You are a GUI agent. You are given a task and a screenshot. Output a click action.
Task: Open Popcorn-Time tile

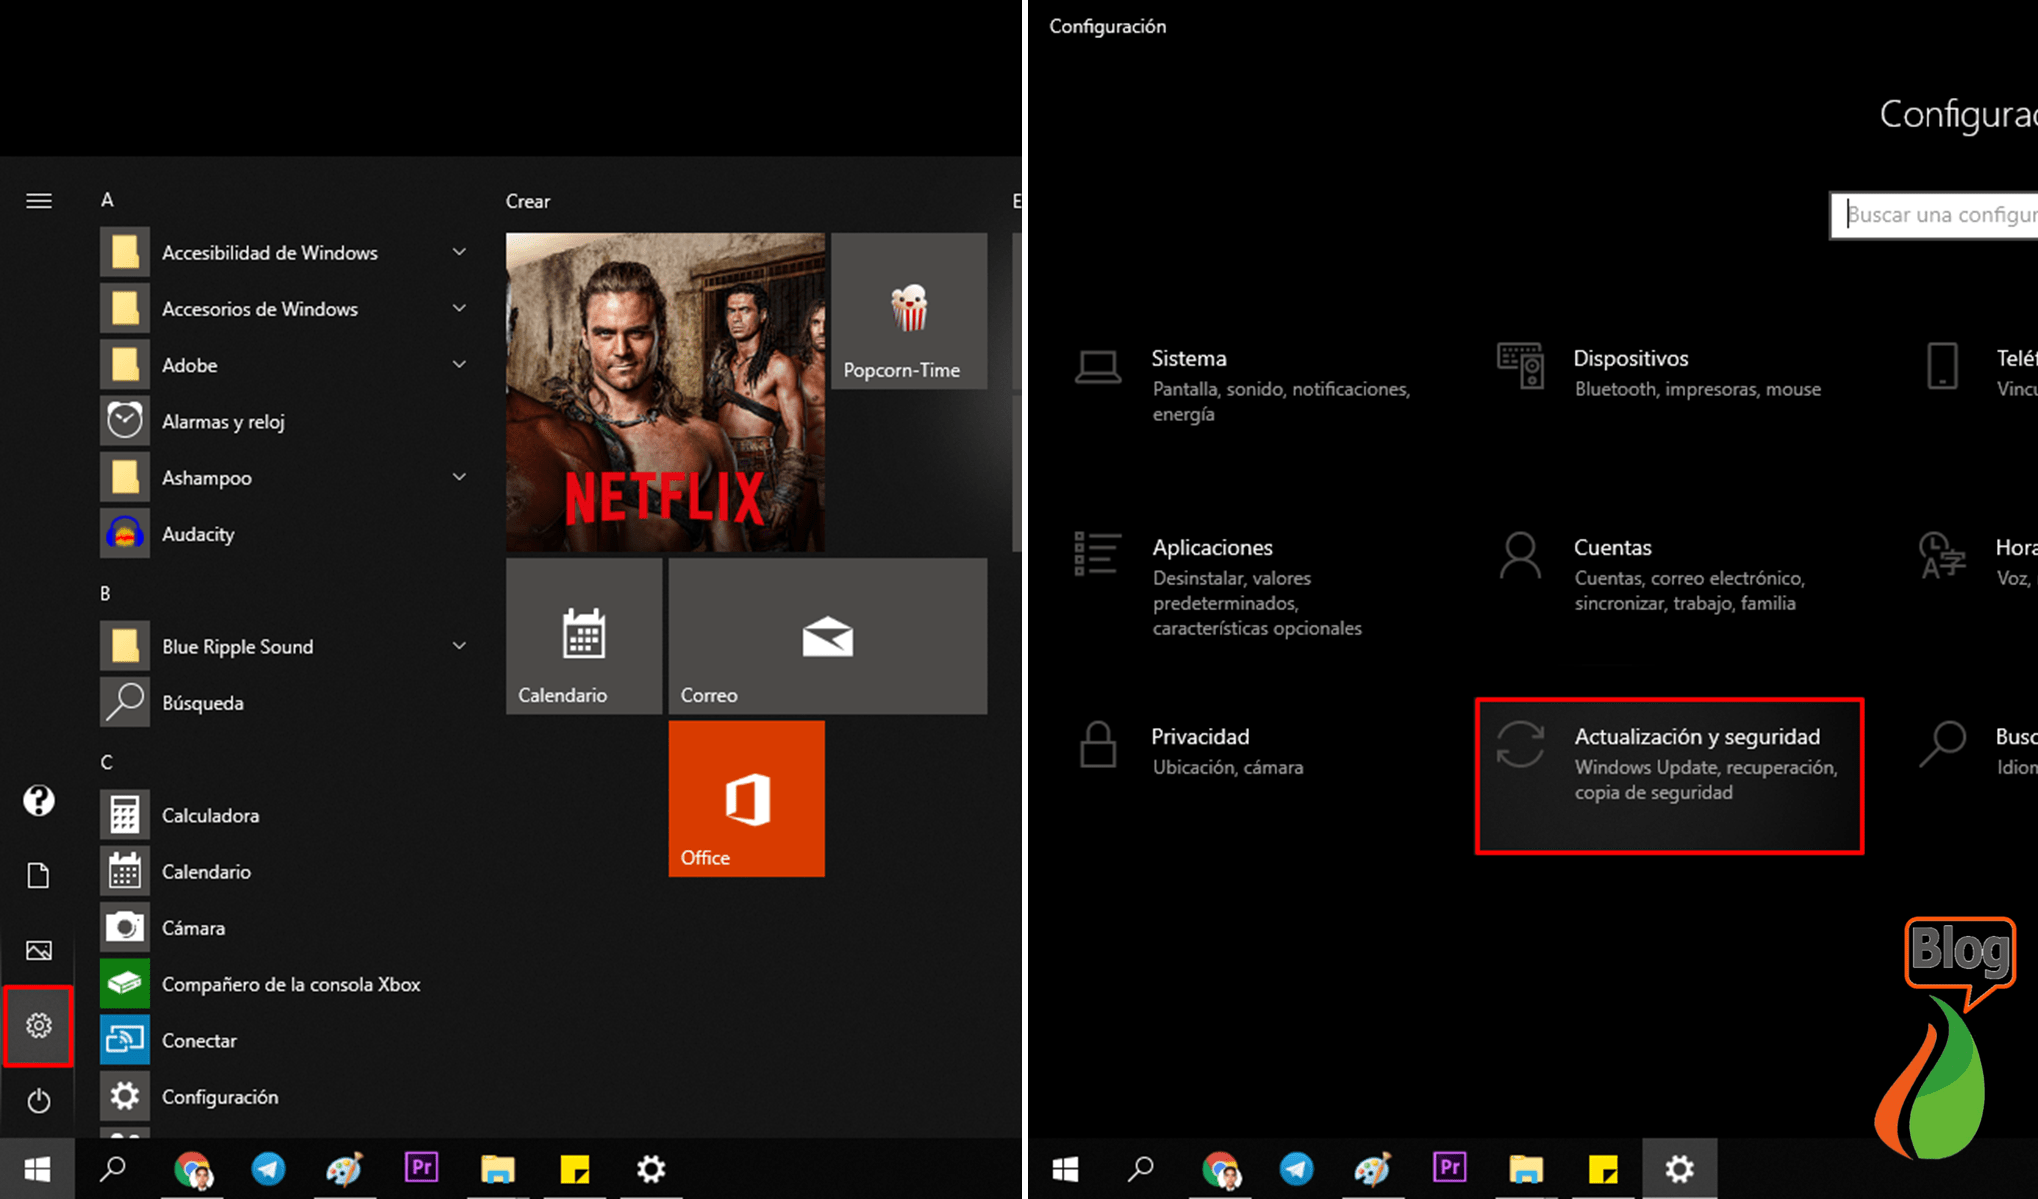point(909,311)
